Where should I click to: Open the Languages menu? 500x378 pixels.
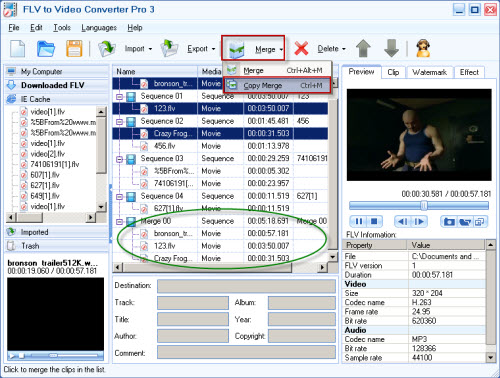click(x=99, y=28)
